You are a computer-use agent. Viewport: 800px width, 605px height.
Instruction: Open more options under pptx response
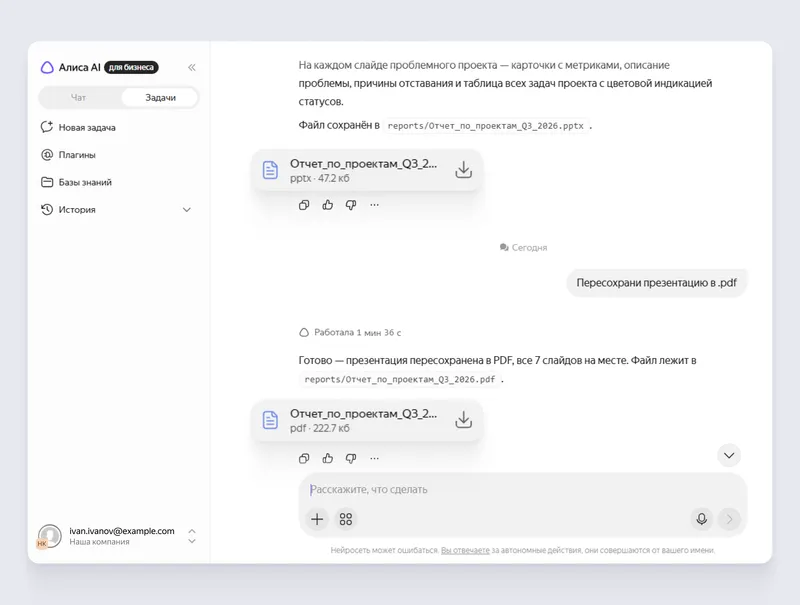374,205
